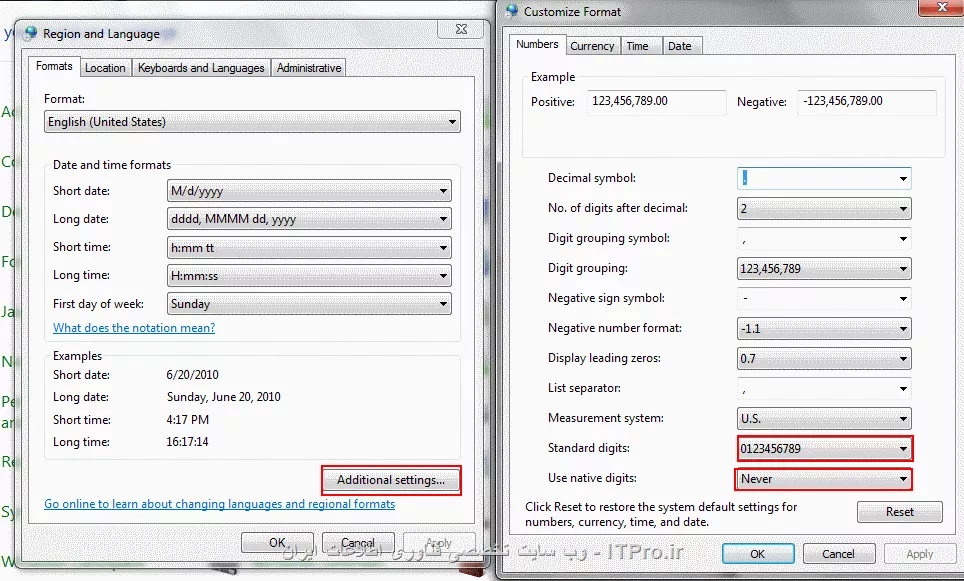Image resolution: width=964 pixels, height=581 pixels.
Task: Click the Long date example Sunday, June 20, 2010
Action: 224,397
